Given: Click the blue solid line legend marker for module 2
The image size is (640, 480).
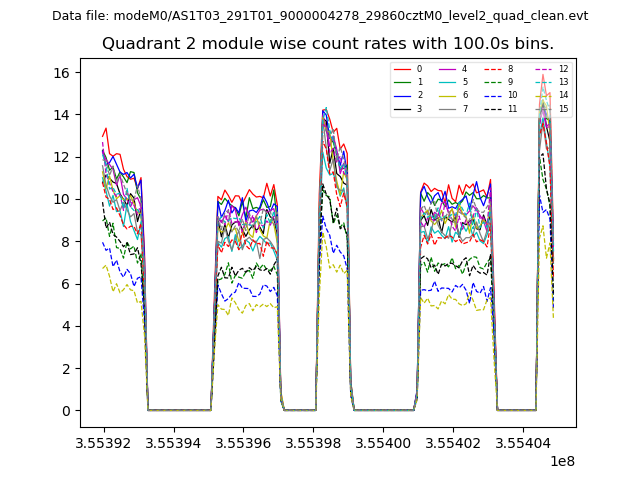Looking at the screenshot, I should coord(404,95).
